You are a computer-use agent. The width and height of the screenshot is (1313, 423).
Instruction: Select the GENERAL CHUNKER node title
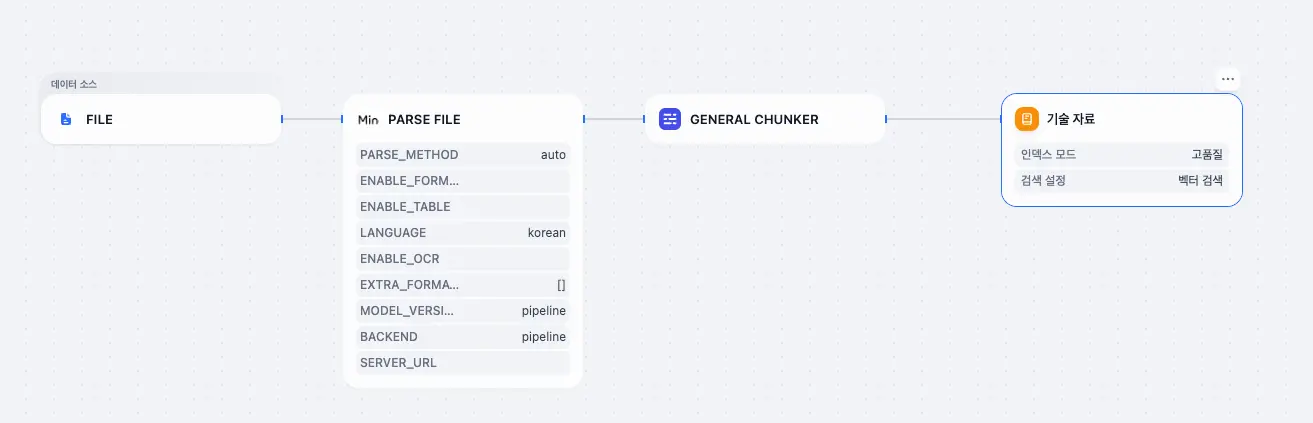click(x=754, y=119)
